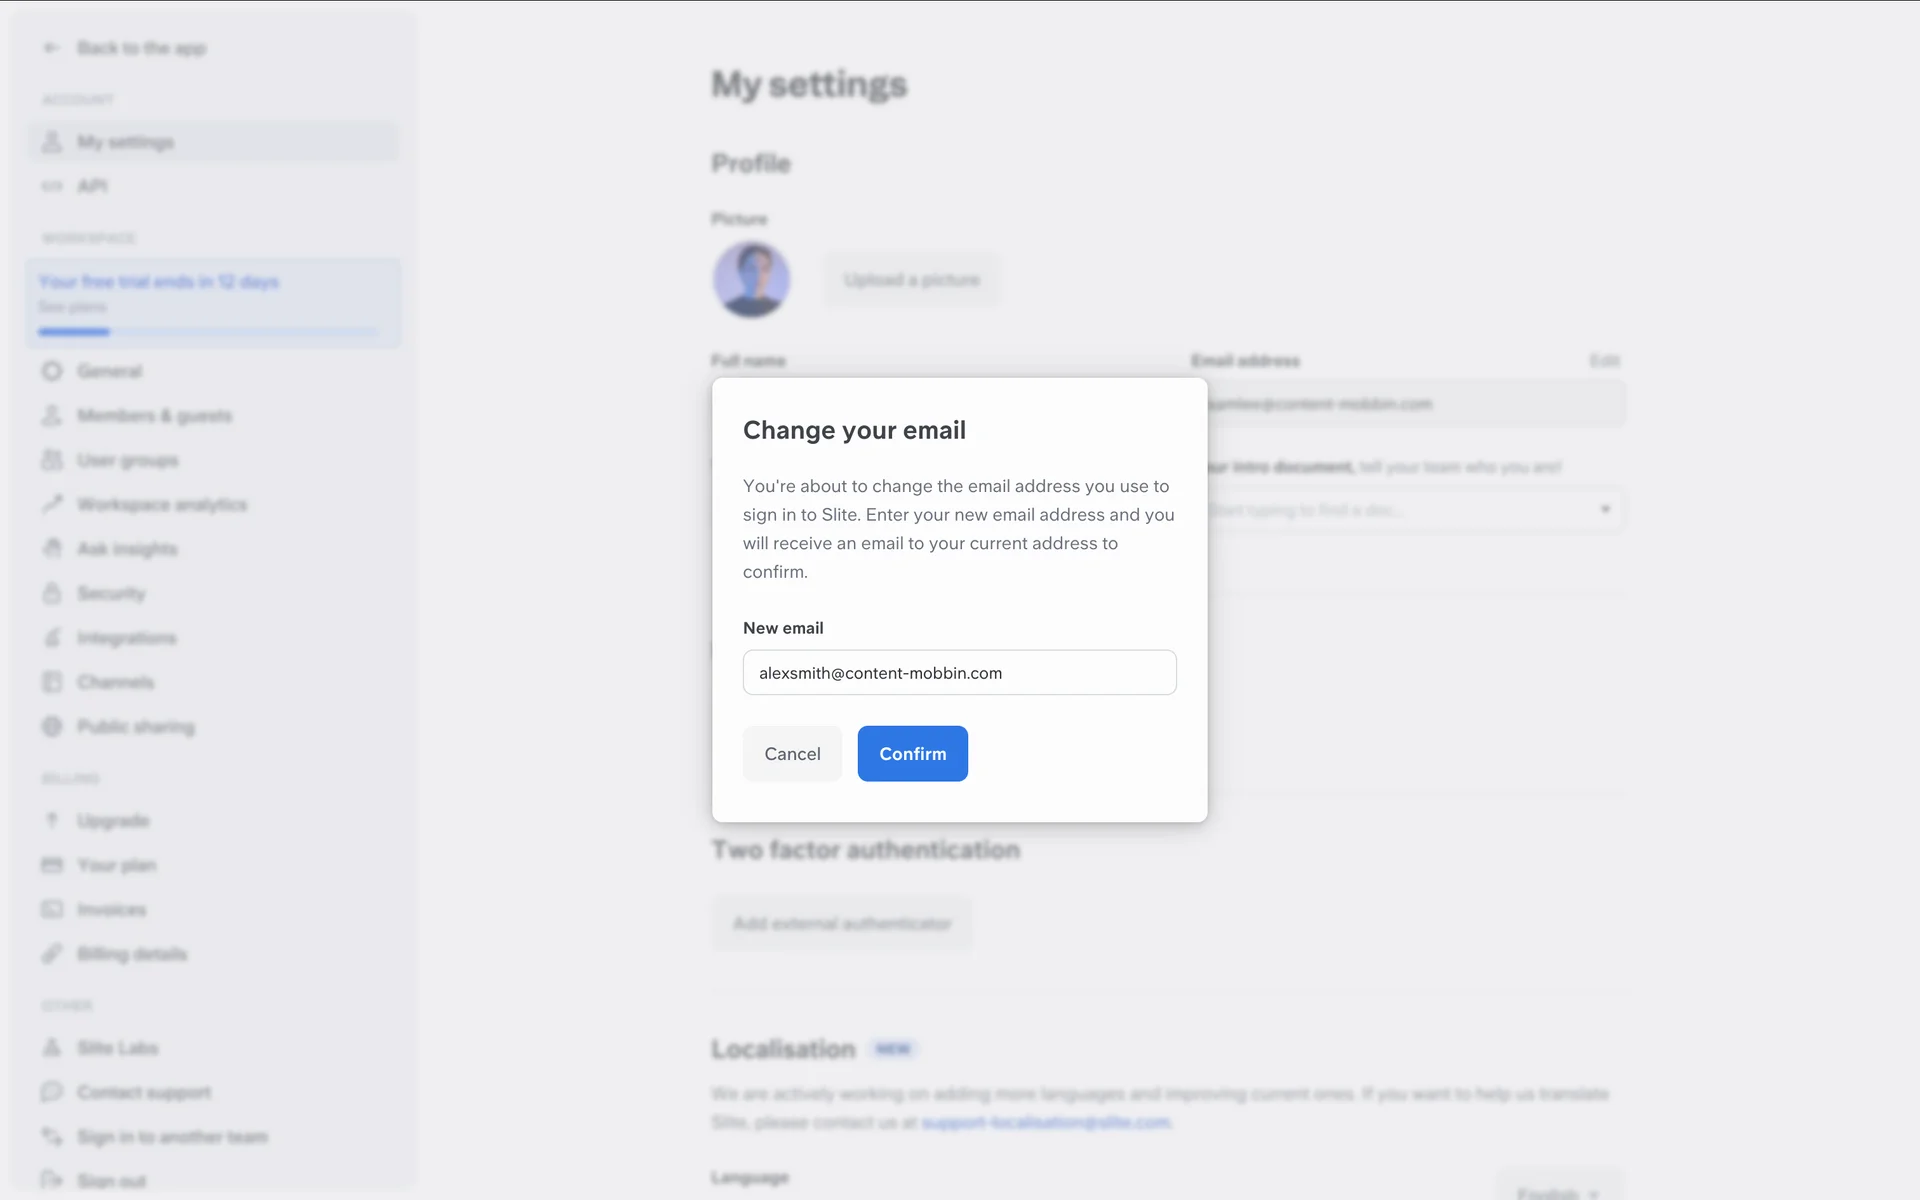
Task: Click the New email input field
Action: (x=959, y=673)
